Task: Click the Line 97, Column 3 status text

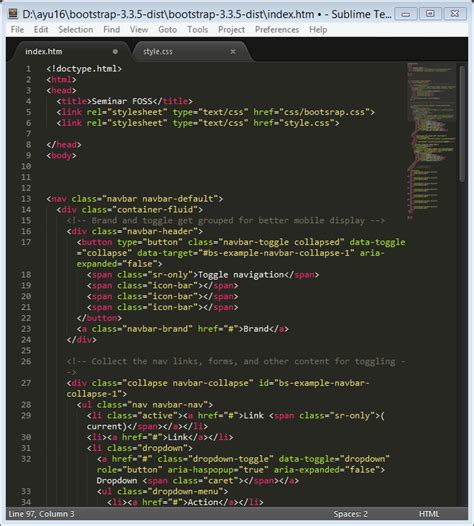Action: coord(41,514)
